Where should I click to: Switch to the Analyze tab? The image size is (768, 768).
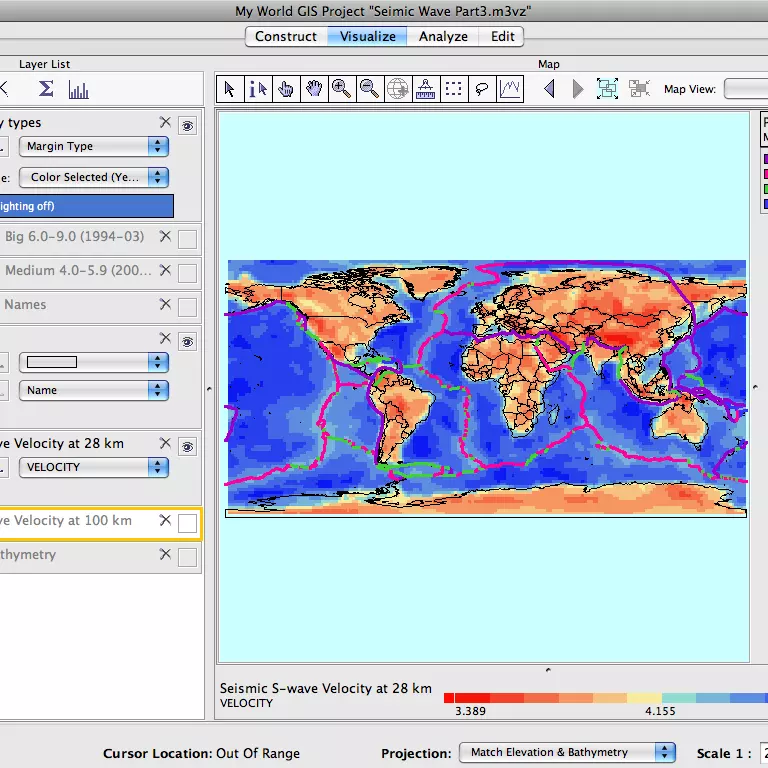pyautogui.click(x=443, y=36)
